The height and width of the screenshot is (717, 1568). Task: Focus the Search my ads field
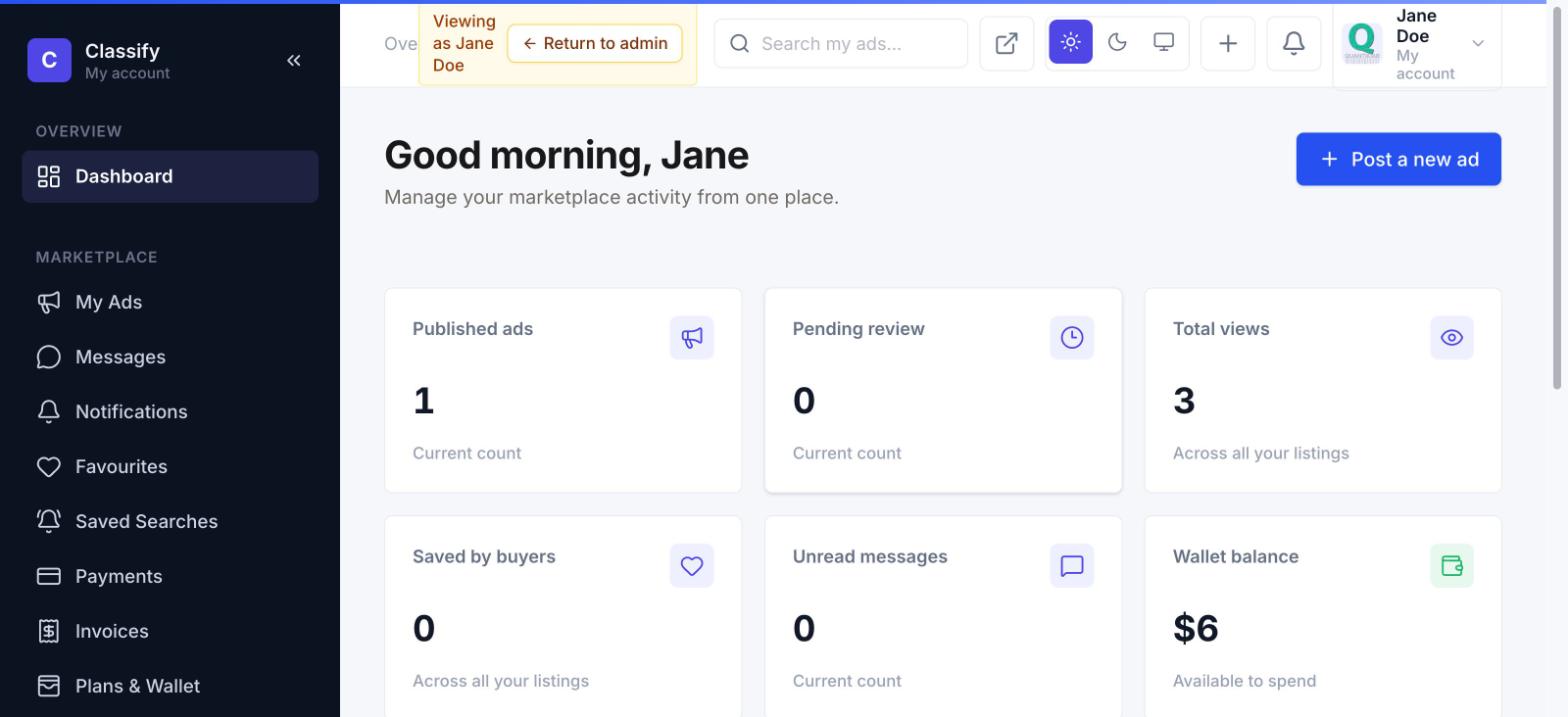pyautogui.click(x=841, y=43)
